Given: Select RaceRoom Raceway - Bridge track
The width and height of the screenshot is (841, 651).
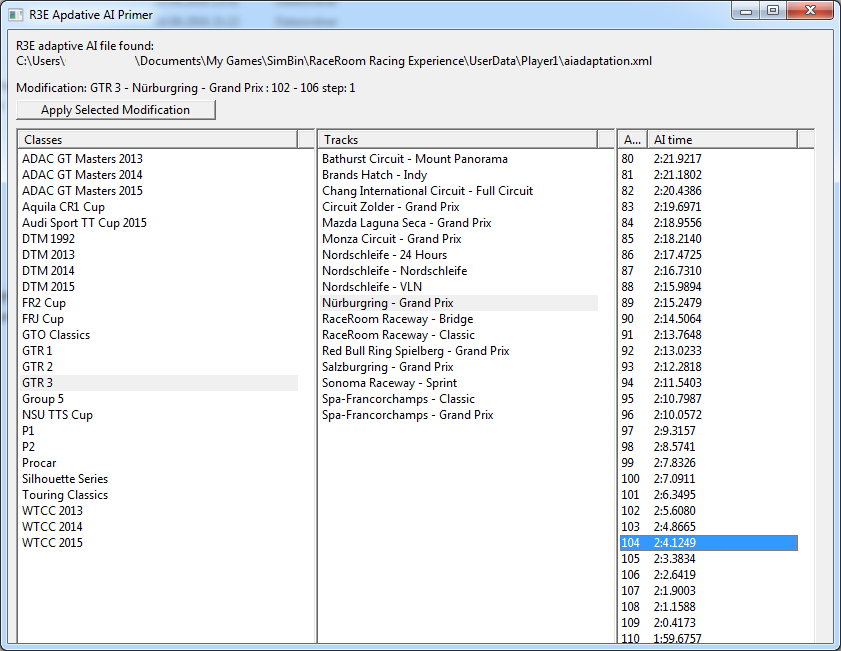Looking at the screenshot, I should (459, 319).
